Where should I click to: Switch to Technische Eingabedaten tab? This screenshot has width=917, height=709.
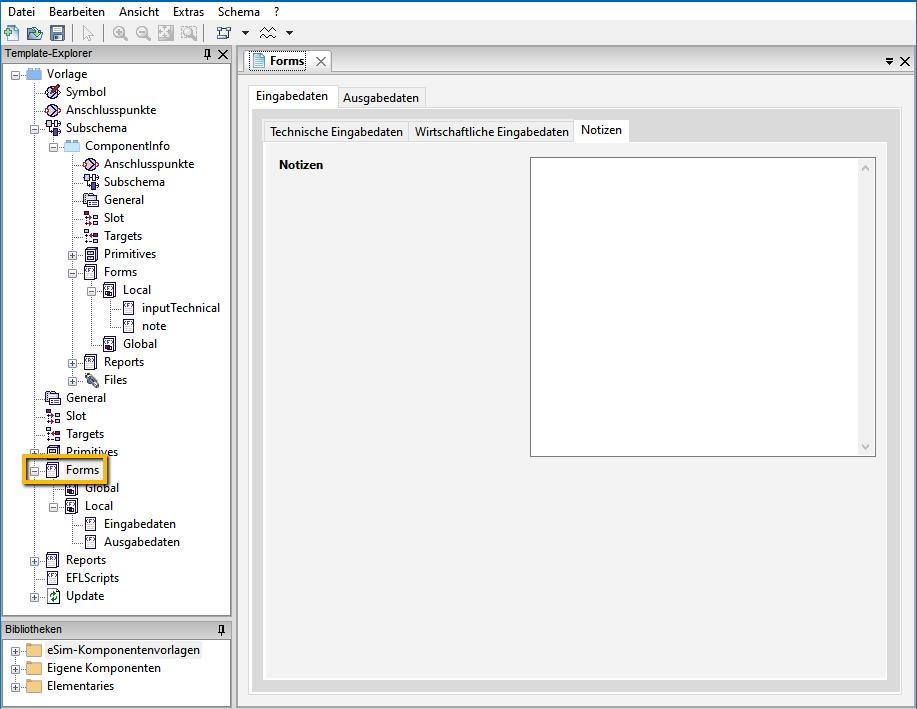pos(336,132)
